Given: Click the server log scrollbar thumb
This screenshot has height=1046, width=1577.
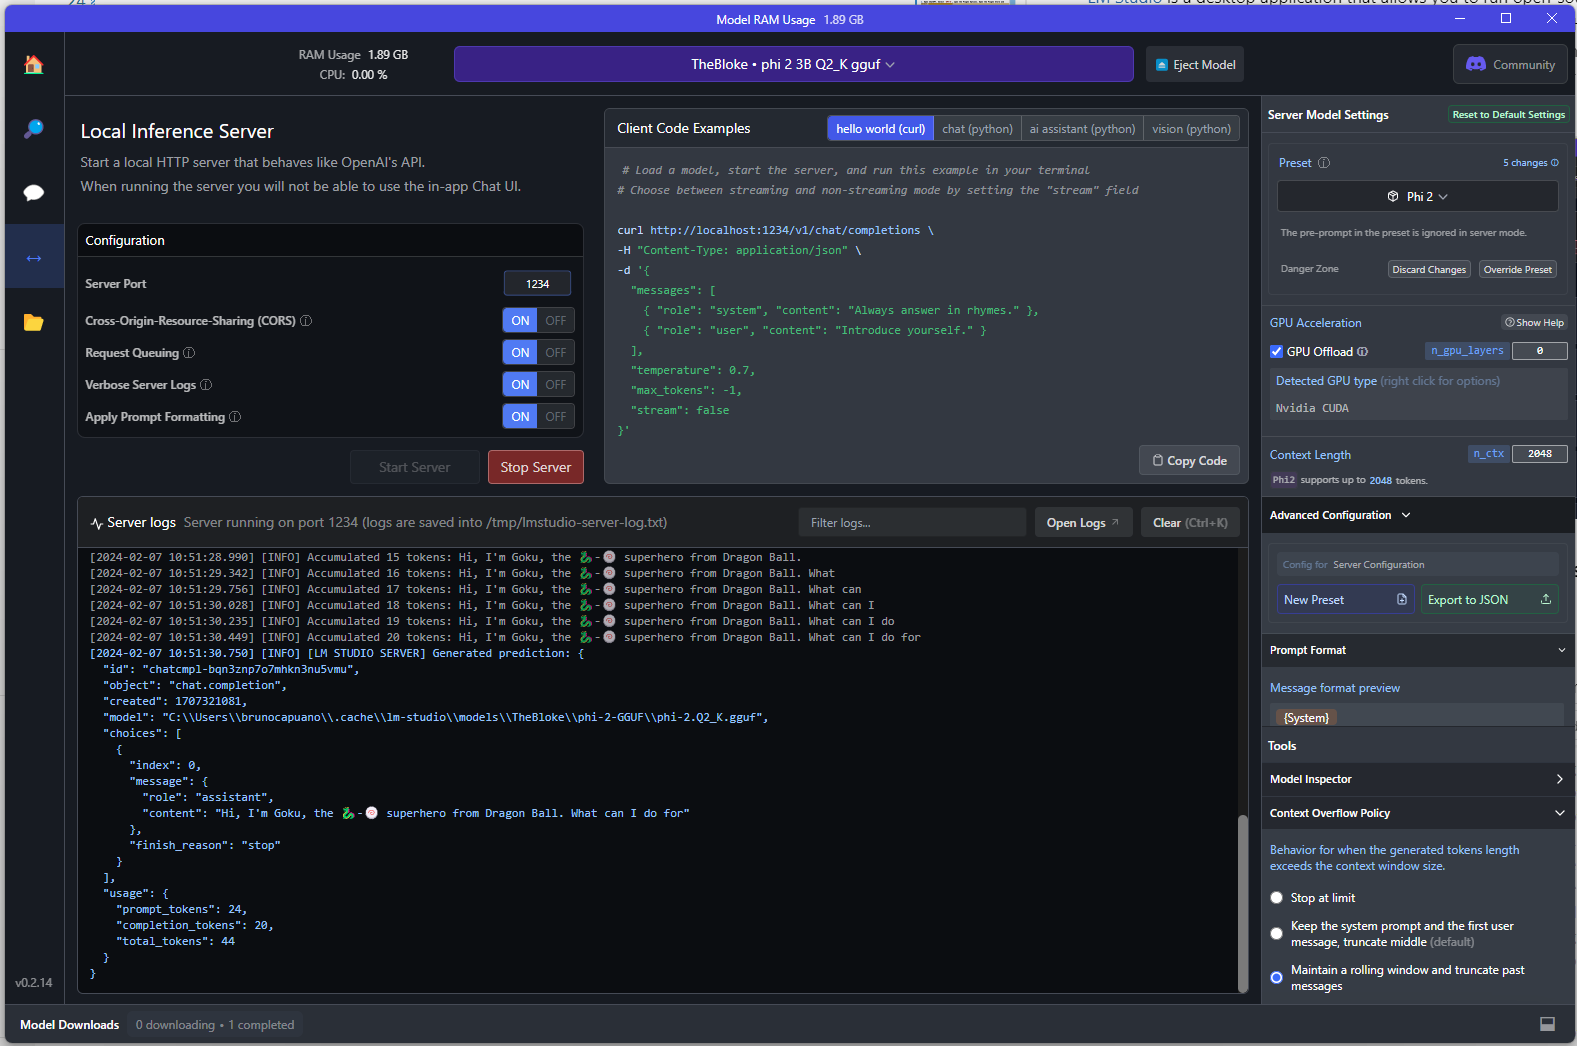Looking at the screenshot, I should tap(1243, 903).
